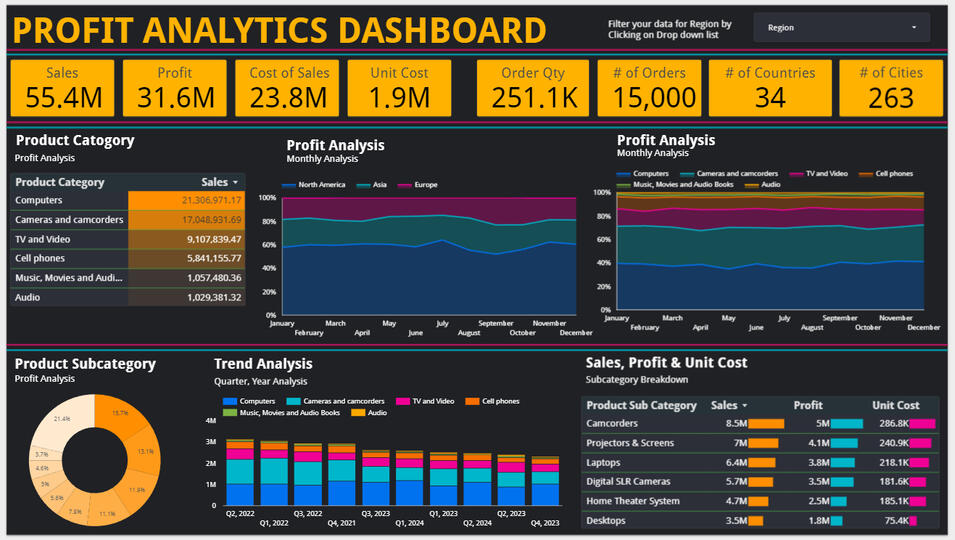The height and width of the screenshot is (540, 955).
Task: Click Sales sort arrow in Subcategory Breakdown table
Action: coord(743,406)
